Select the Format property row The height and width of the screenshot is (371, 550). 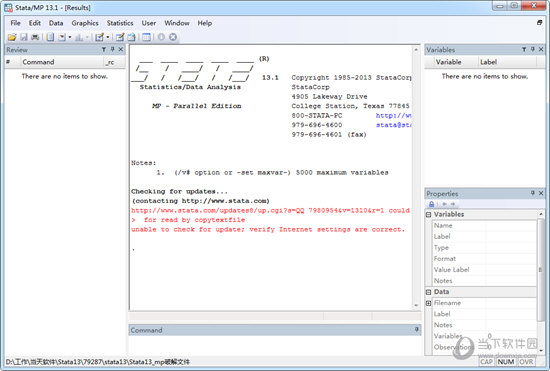coord(484,259)
